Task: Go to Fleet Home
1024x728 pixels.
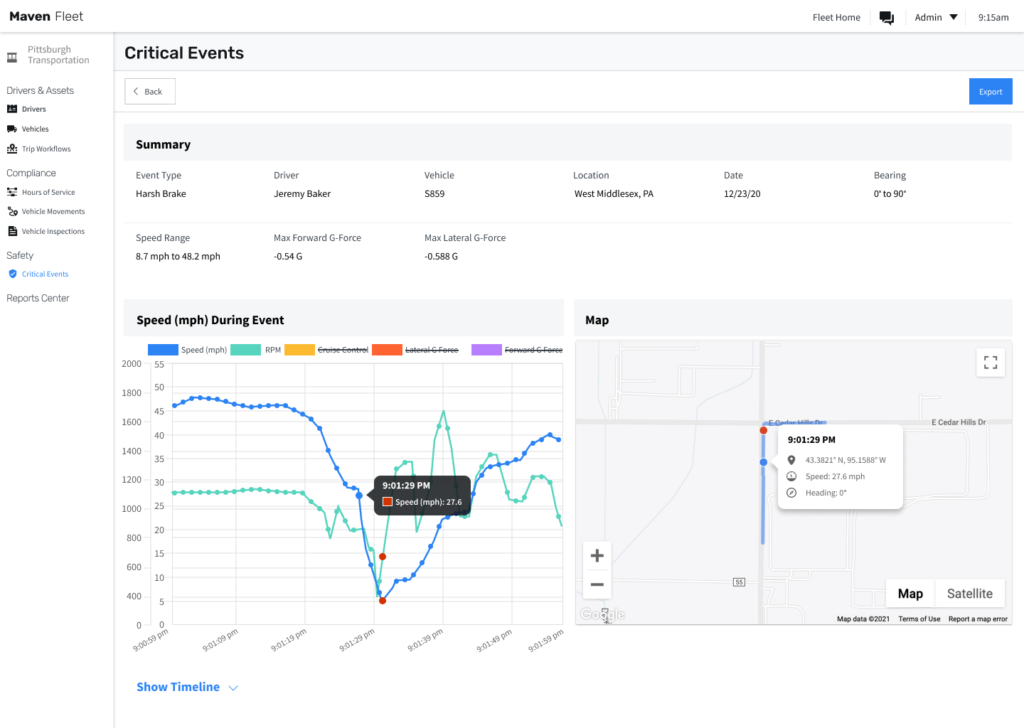Action: coord(836,18)
